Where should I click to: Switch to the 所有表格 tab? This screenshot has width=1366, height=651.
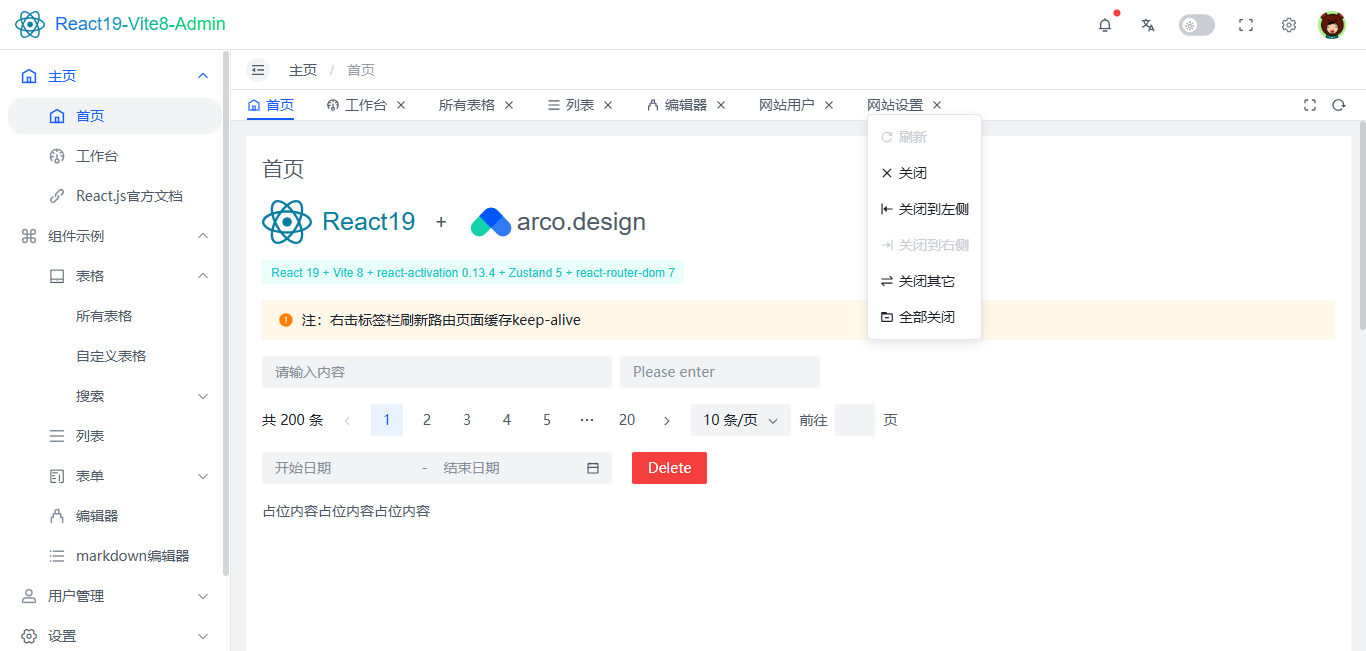click(x=467, y=105)
